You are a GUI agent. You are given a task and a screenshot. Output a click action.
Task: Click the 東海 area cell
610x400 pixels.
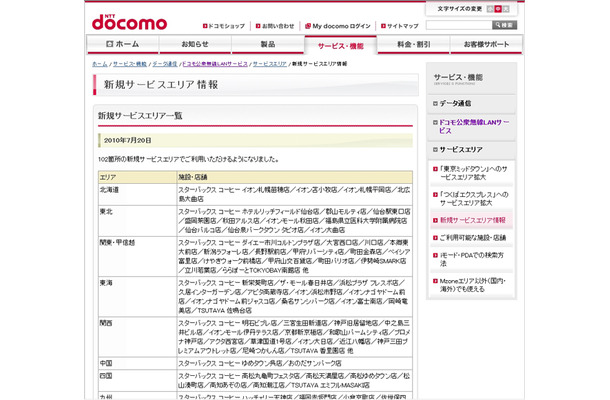(138, 296)
